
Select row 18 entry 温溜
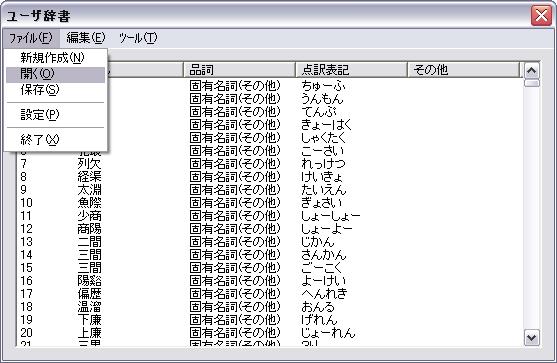[x=89, y=307]
